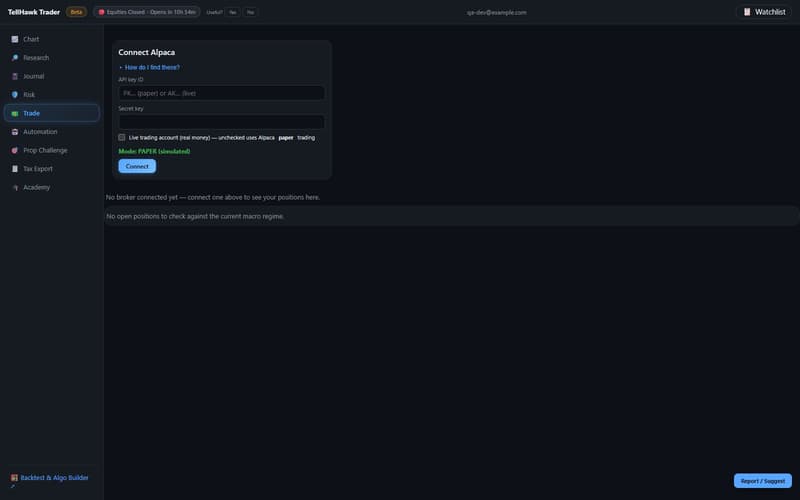Click the Report / Suggest button
The image size is (800, 500).
point(763,481)
